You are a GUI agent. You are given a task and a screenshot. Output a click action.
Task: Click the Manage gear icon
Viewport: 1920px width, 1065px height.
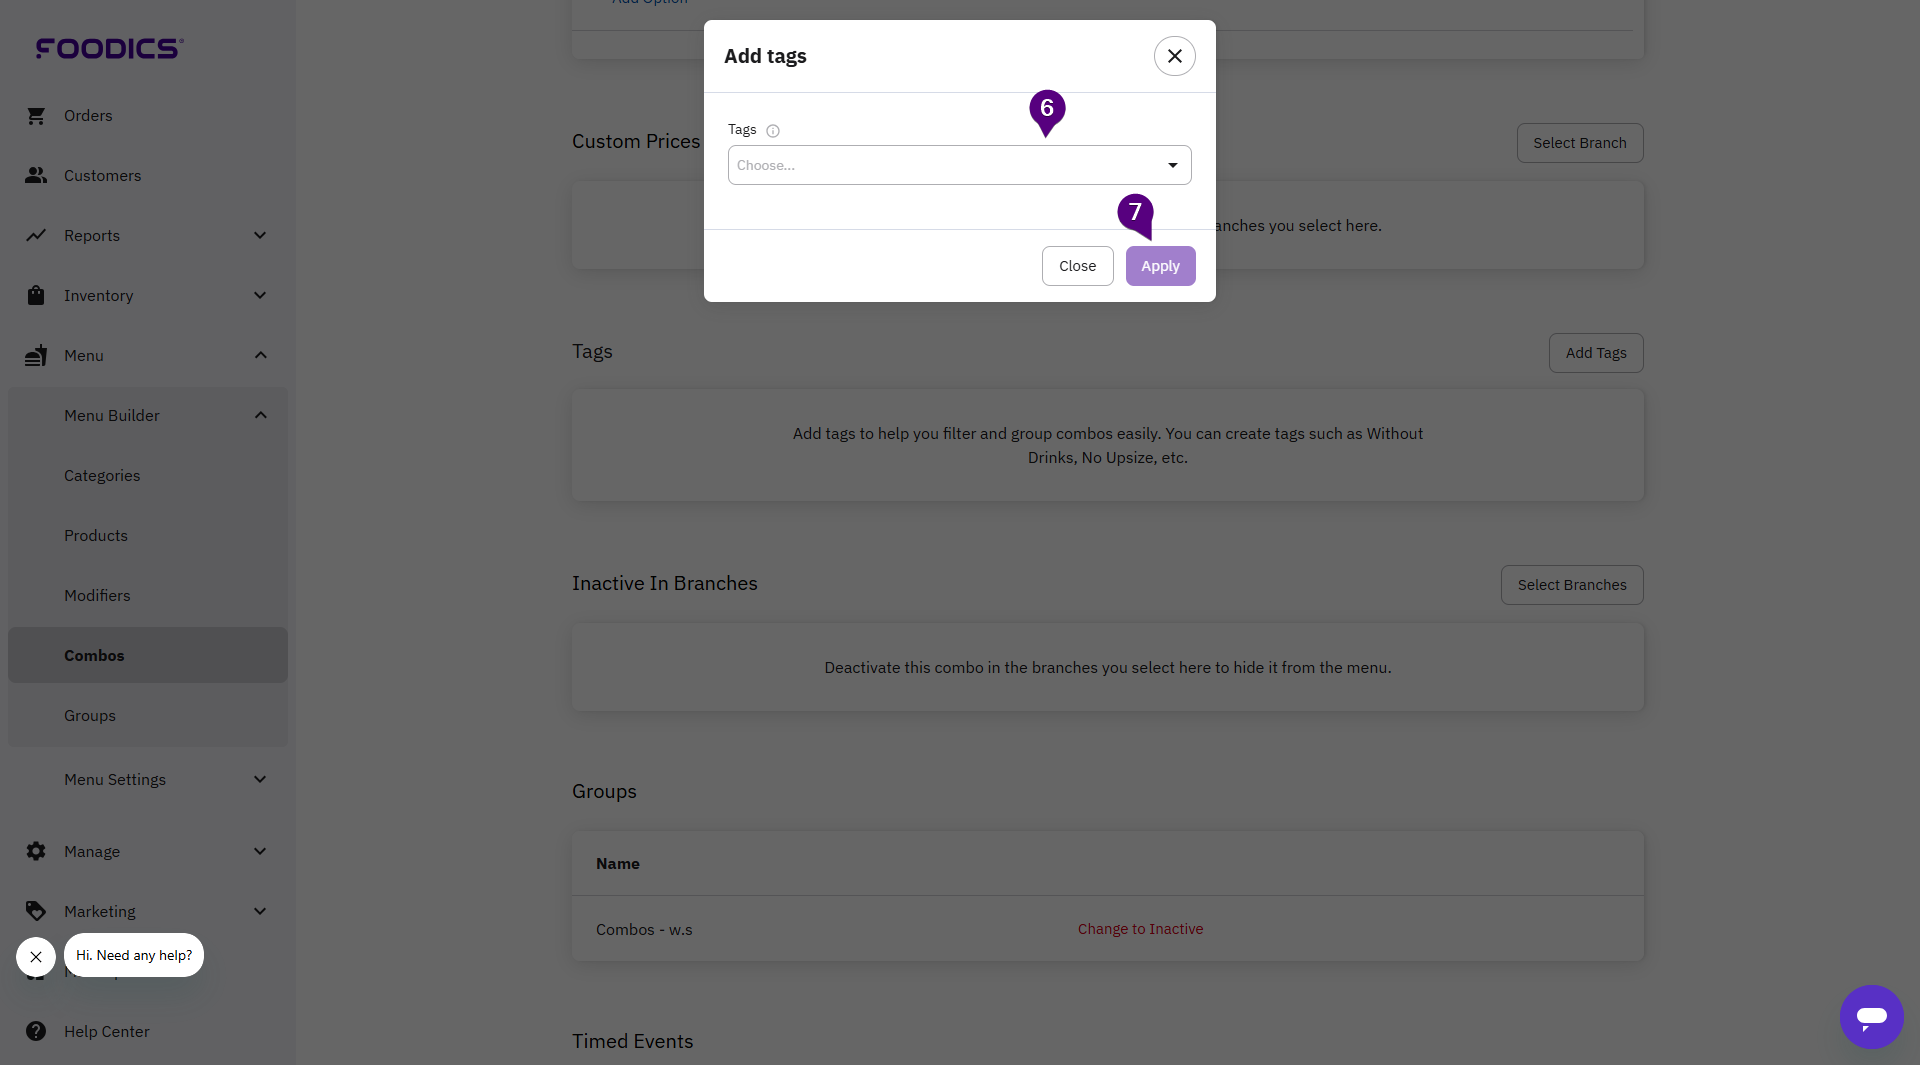[x=36, y=851]
